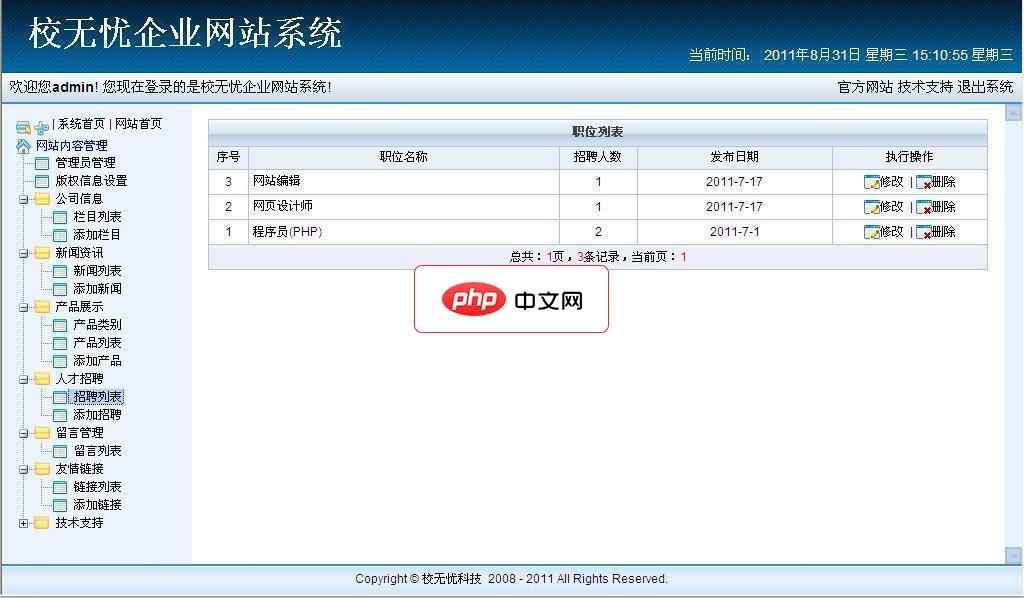The image size is (1024, 598).
Task: Click the delete icon for 网页设计师 row
Action: coord(923,207)
